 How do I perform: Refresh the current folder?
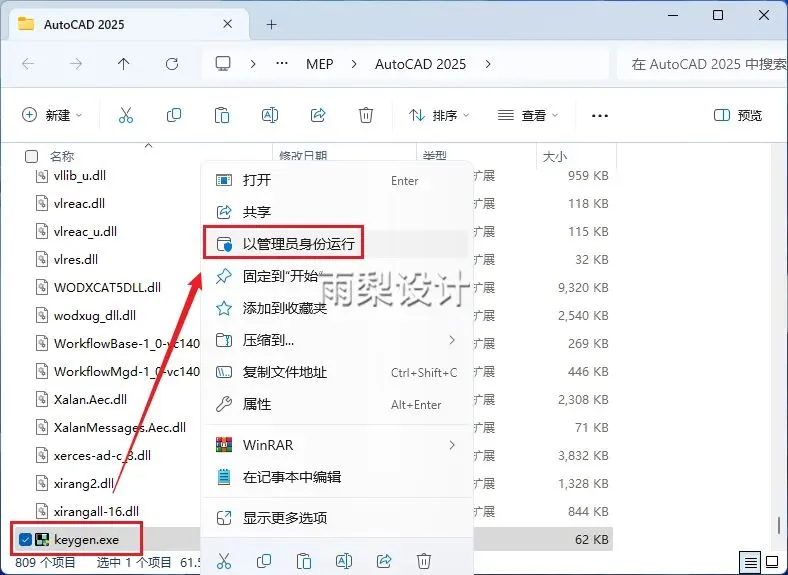click(172, 64)
